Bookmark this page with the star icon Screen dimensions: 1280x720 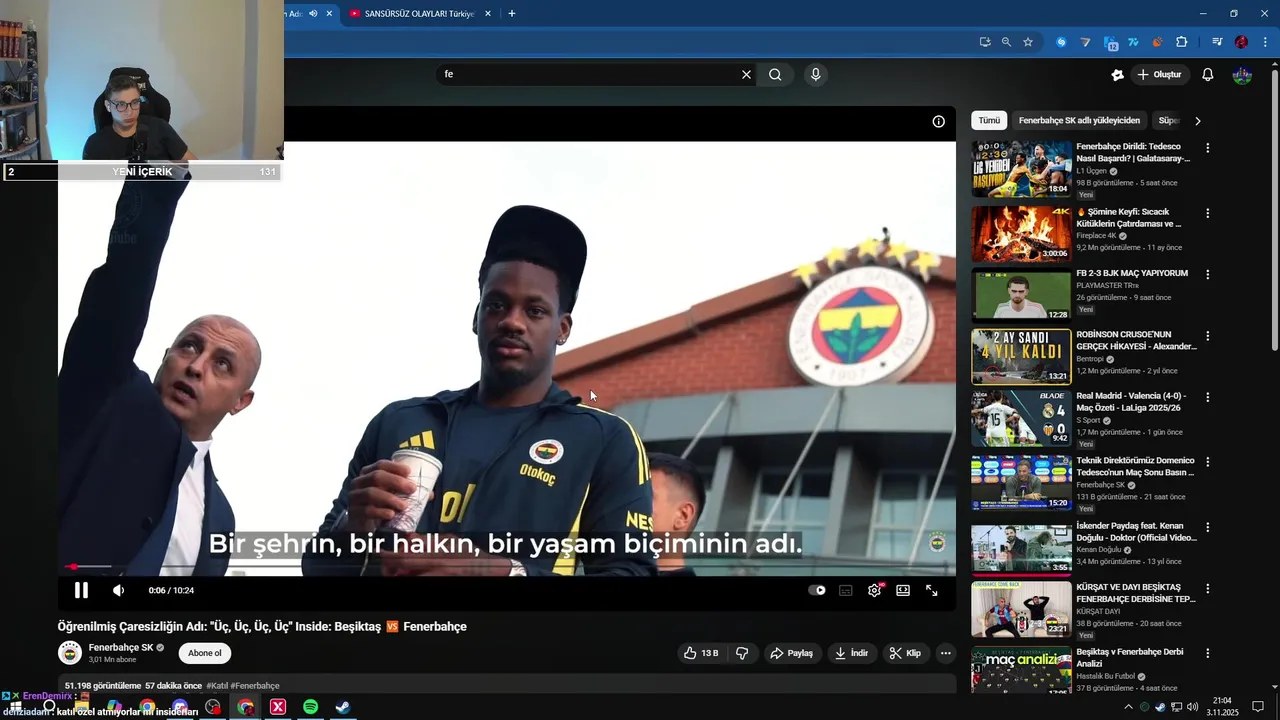[x=1028, y=42]
